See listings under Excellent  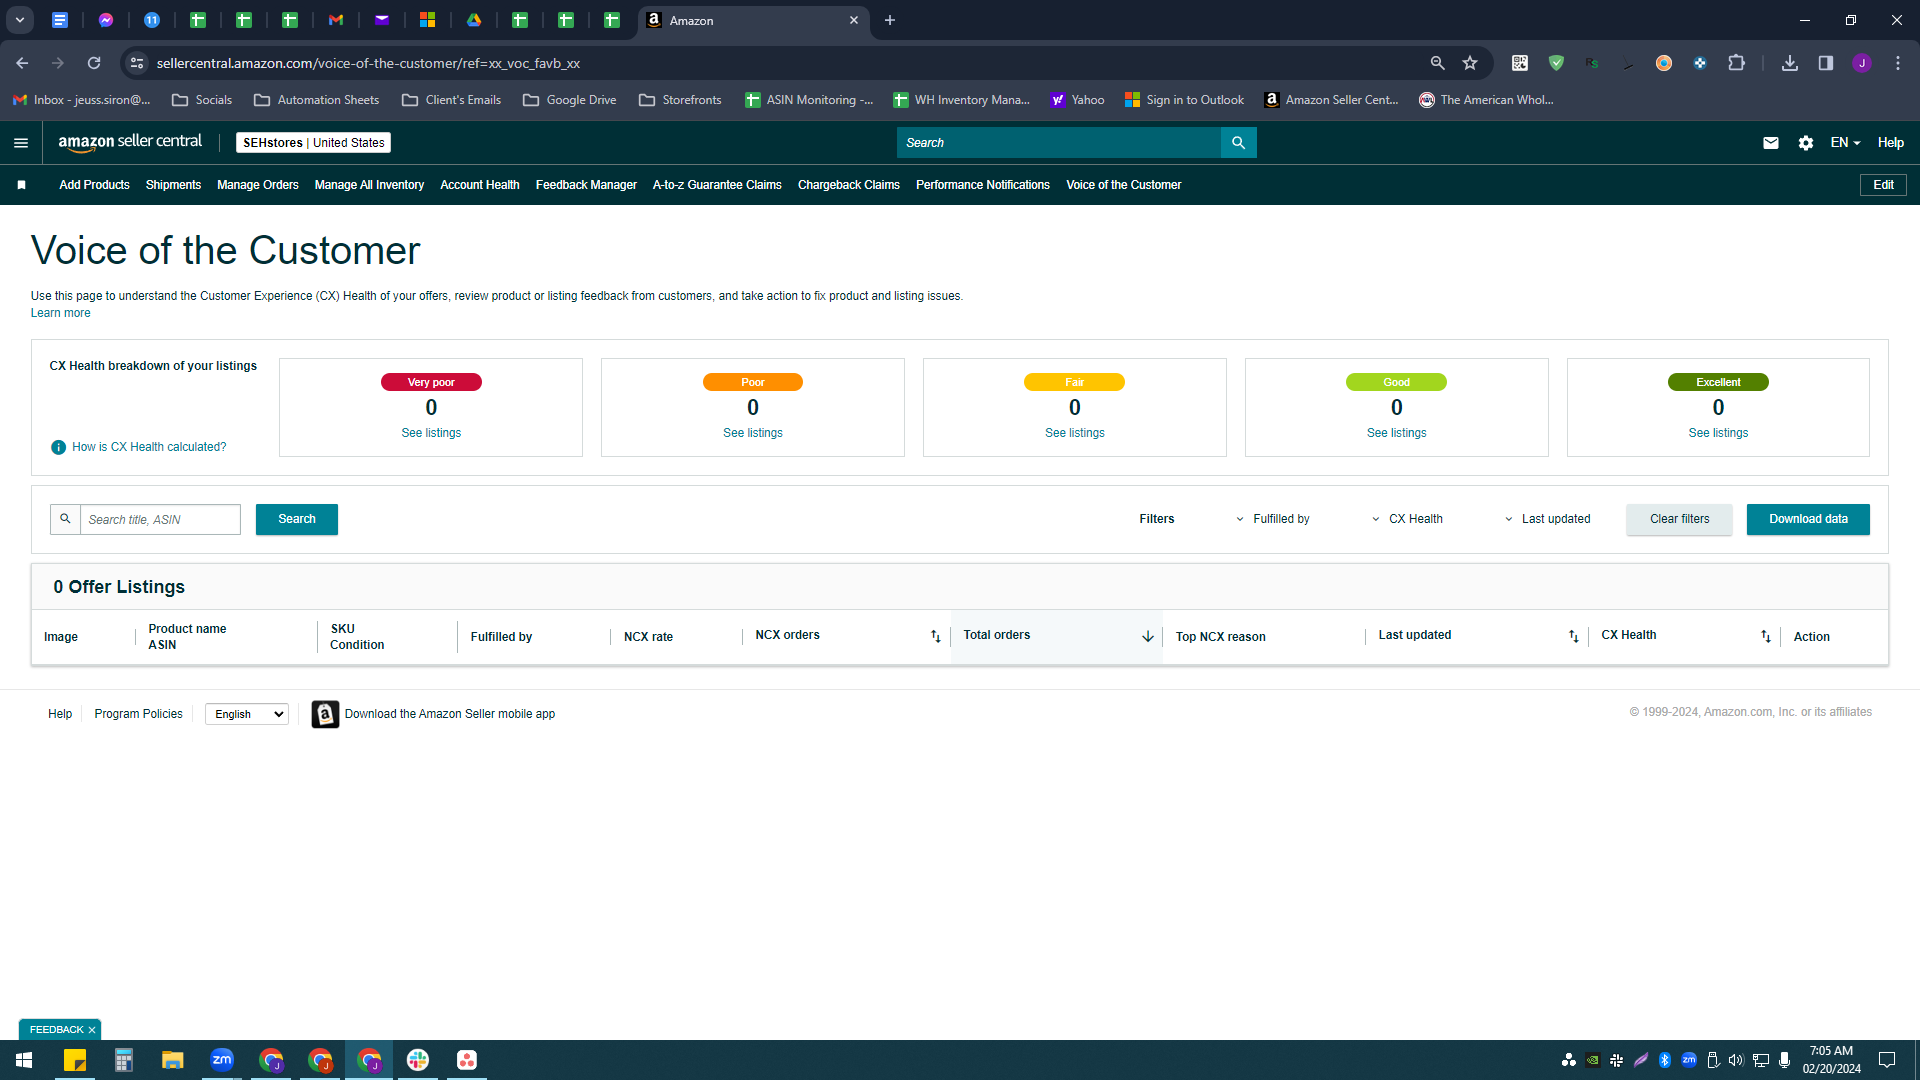coord(1718,433)
